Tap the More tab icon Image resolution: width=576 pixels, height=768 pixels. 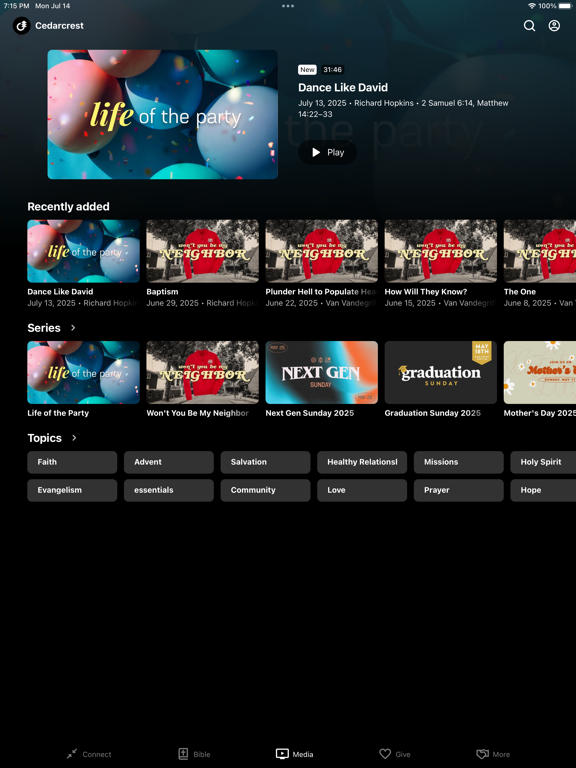tap(482, 753)
